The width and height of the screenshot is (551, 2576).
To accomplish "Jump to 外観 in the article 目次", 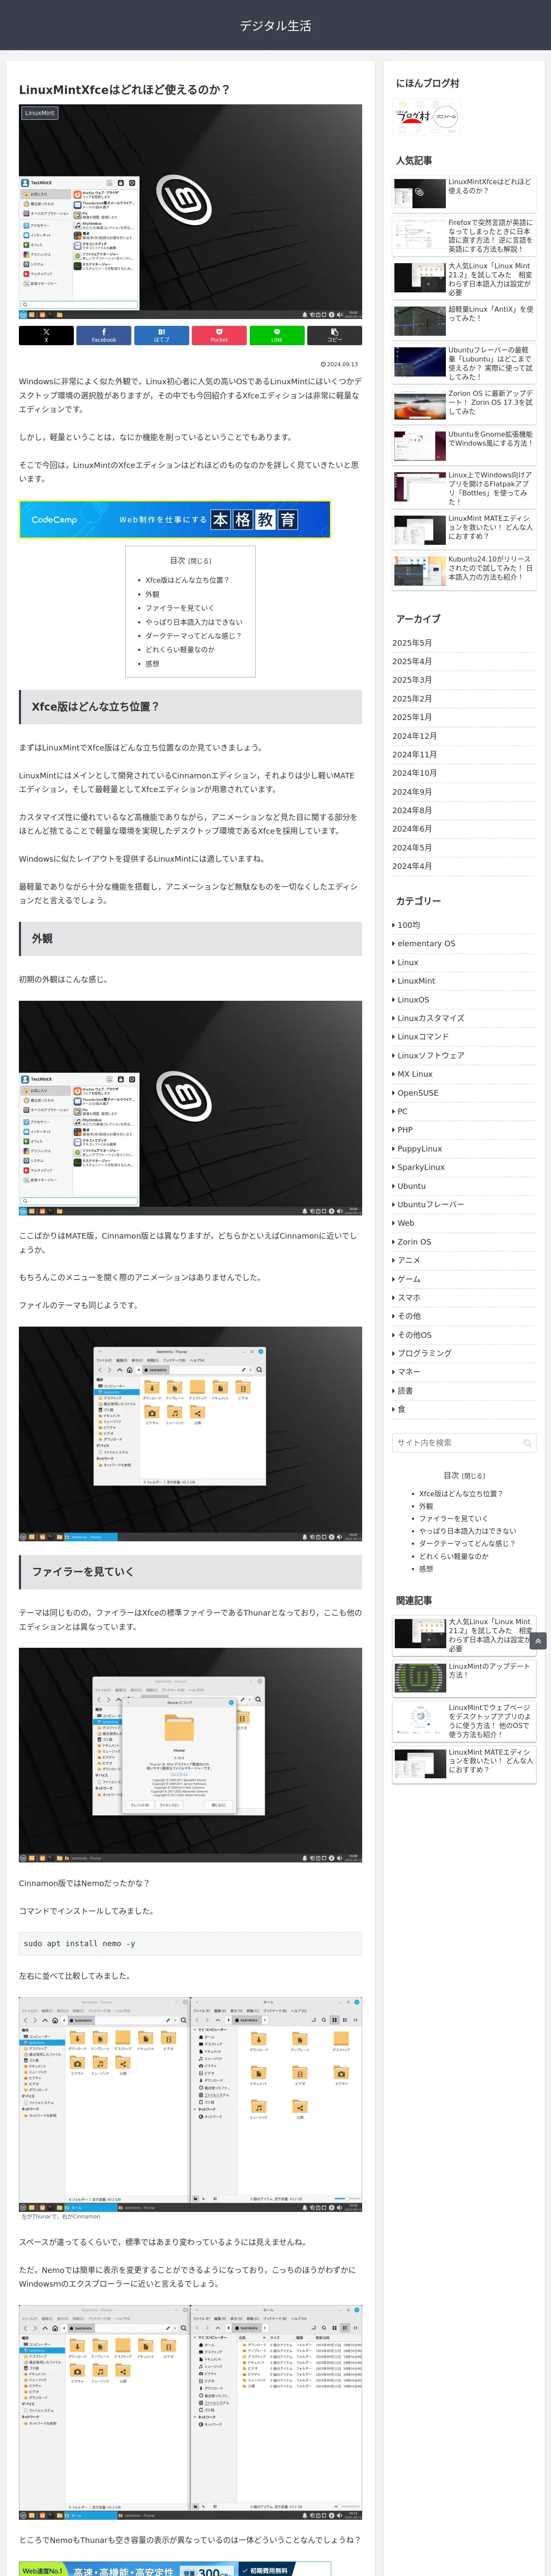I will (x=152, y=594).
